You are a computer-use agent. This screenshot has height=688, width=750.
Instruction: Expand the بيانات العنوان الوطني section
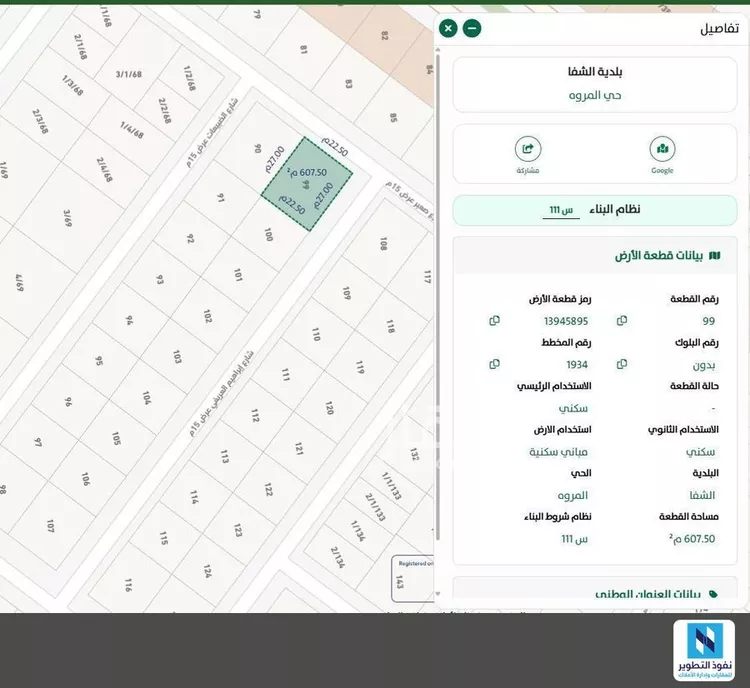tap(595, 588)
